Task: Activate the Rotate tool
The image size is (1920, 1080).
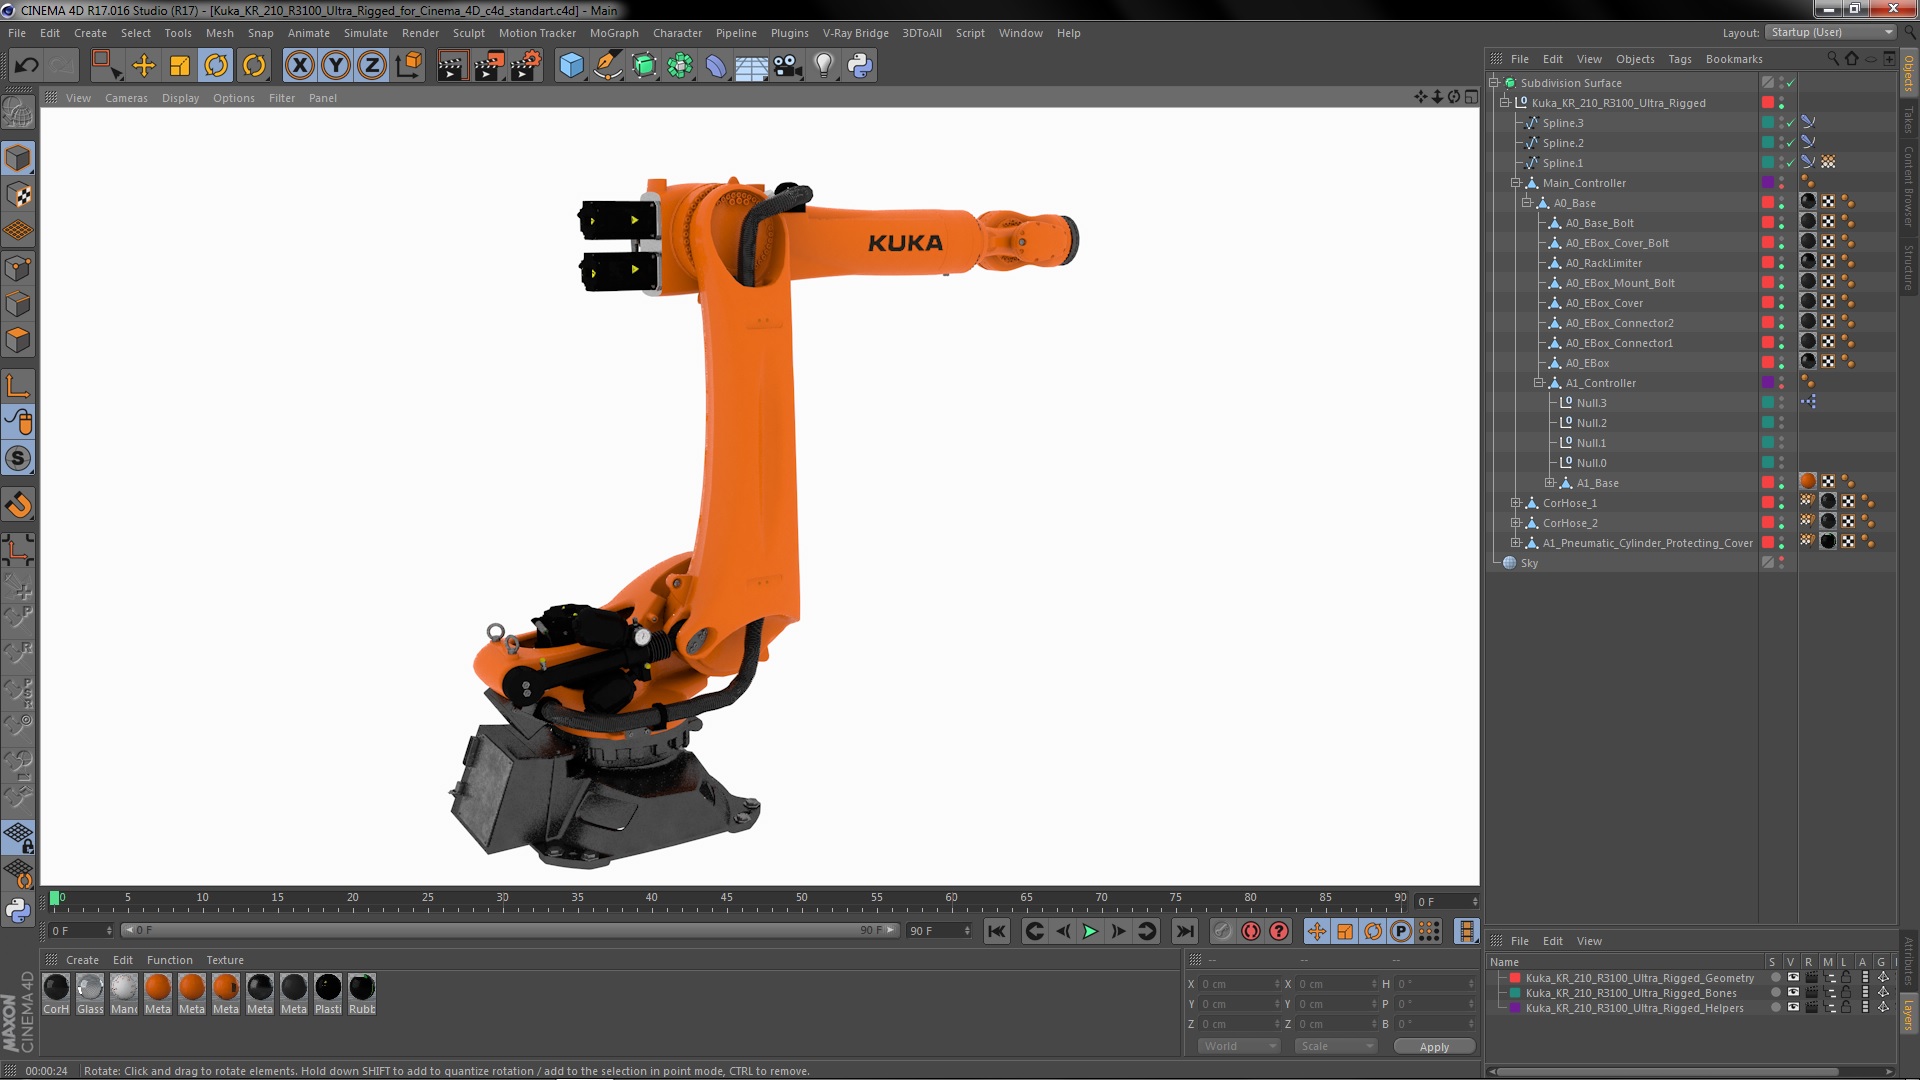Action: tap(216, 66)
